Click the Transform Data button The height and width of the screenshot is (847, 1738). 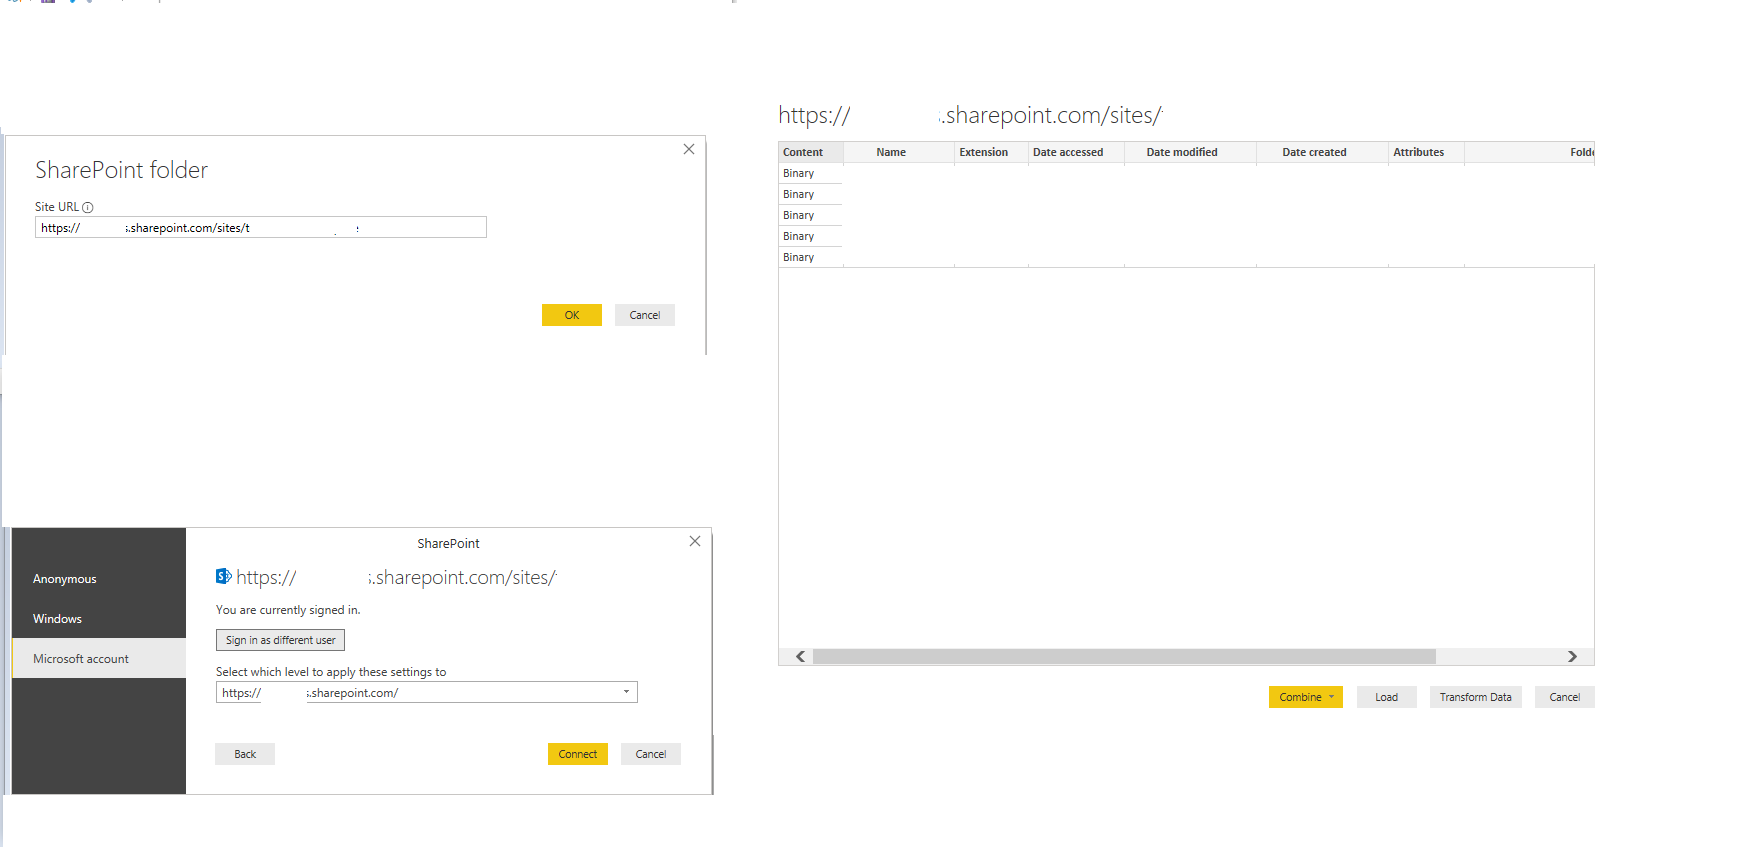tap(1475, 697)
